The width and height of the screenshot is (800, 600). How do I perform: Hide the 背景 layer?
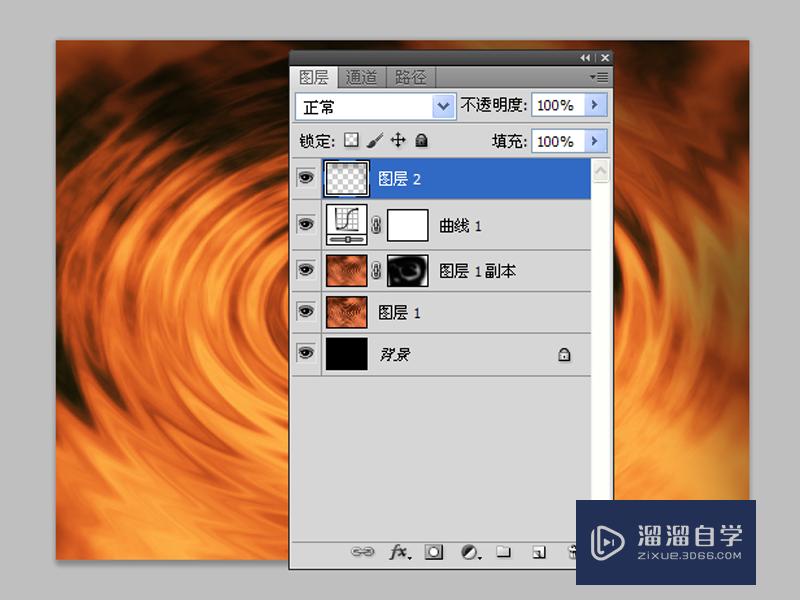(x=306, y=353)
